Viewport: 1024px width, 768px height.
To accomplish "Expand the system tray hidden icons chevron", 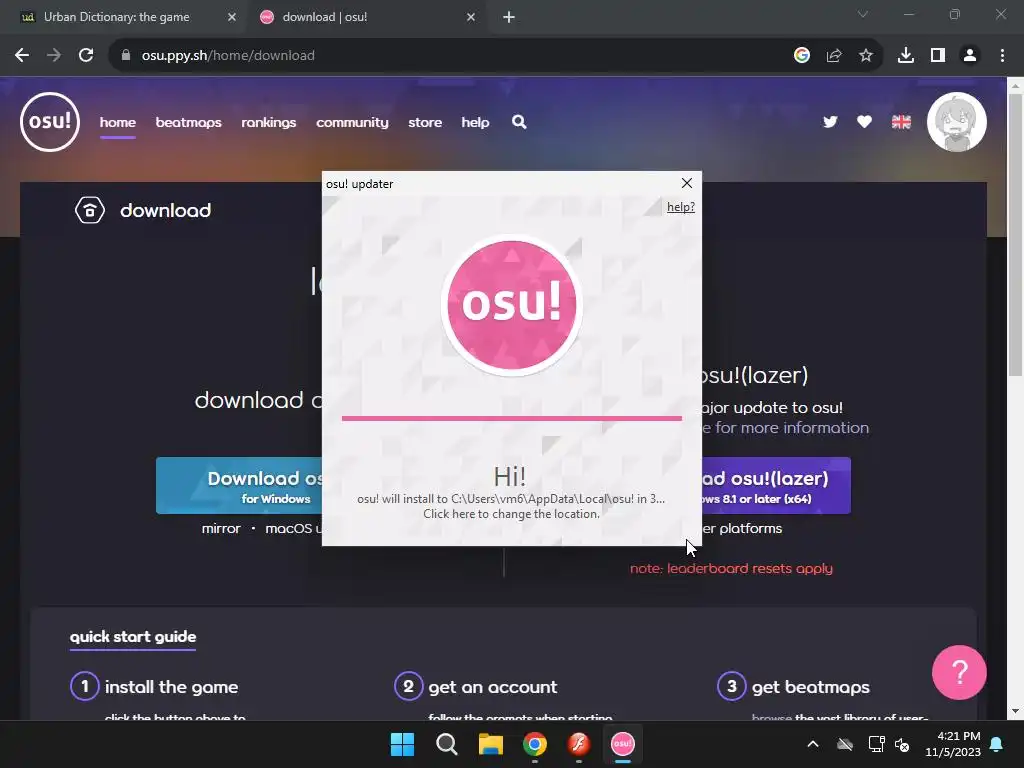I will point(813,744).
